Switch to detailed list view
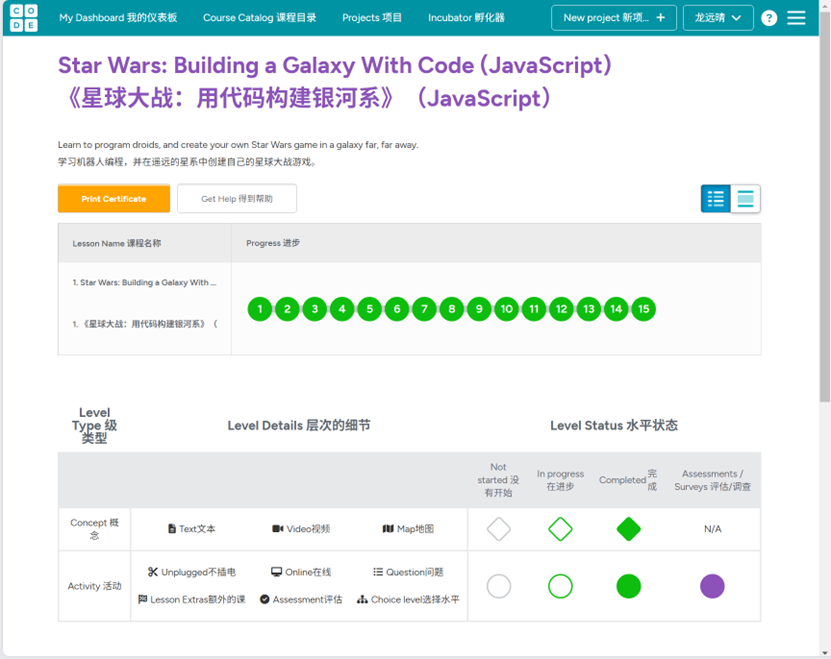This screenshot has height=659, width=831. click(715, 199)
